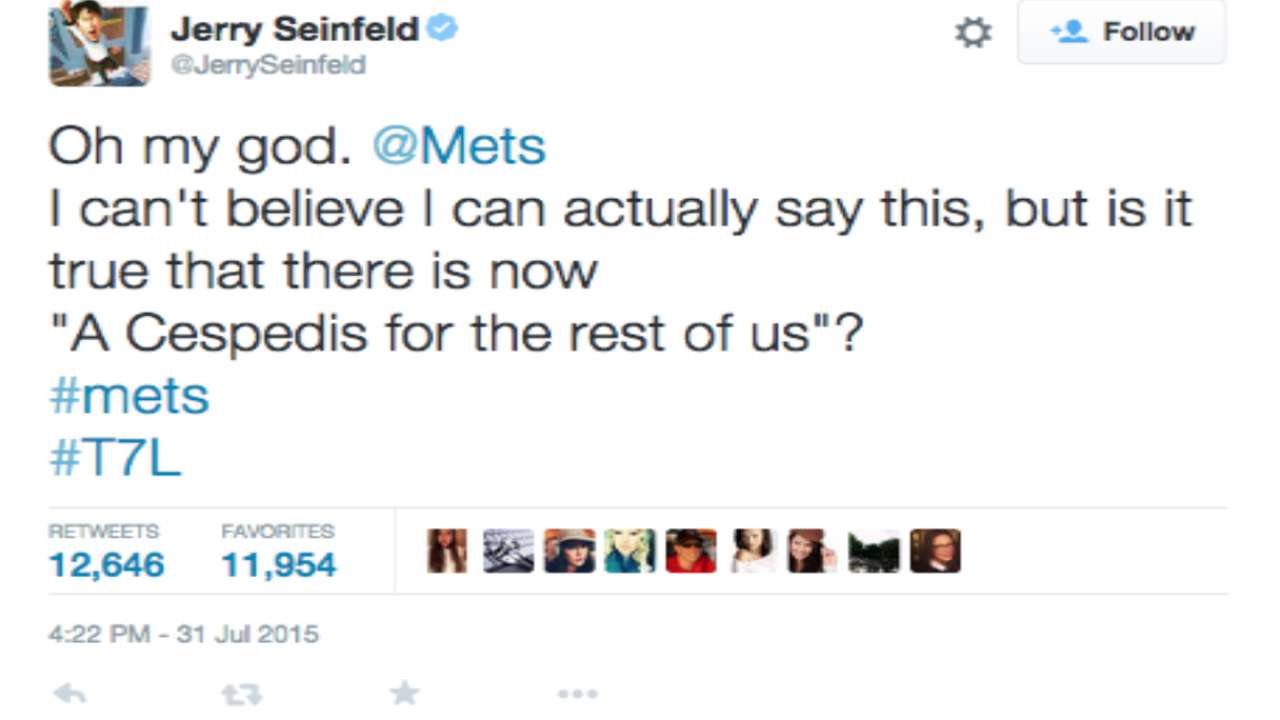This screenshot has height=720, width=1280.
Task: Open the #T7L hashtag
Action: point(115,459)
